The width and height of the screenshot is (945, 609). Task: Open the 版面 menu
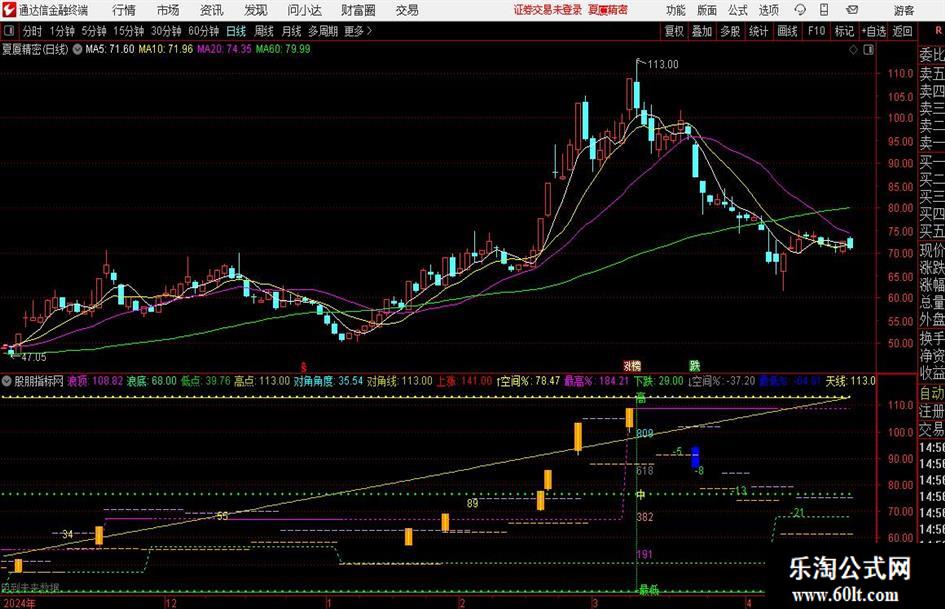point(707,10)
